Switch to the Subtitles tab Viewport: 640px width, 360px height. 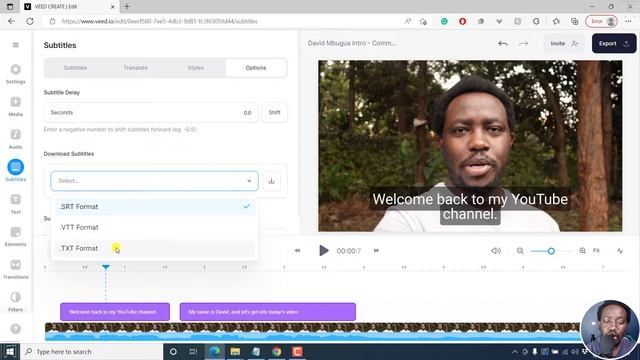(x=76, y=68)
